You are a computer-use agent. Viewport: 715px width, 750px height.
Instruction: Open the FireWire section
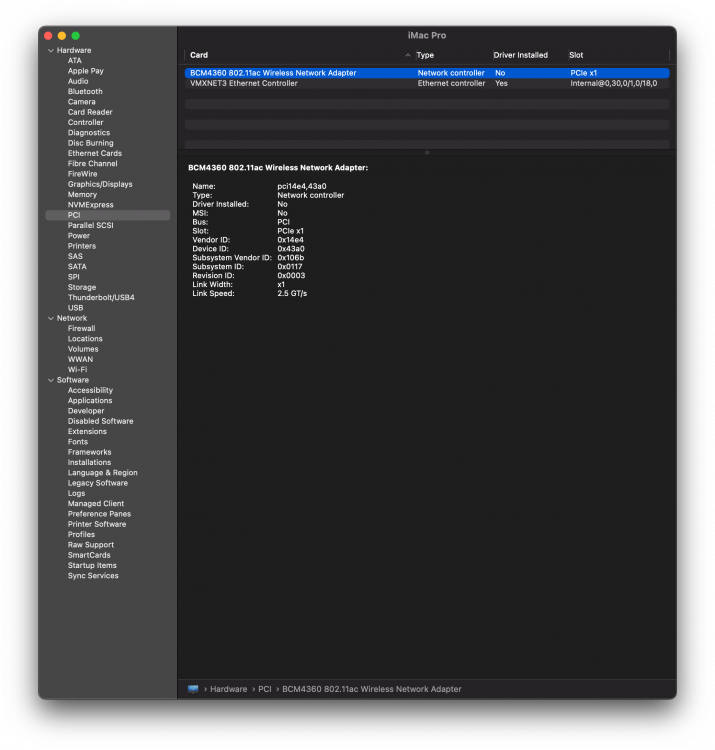coord(82,174)
